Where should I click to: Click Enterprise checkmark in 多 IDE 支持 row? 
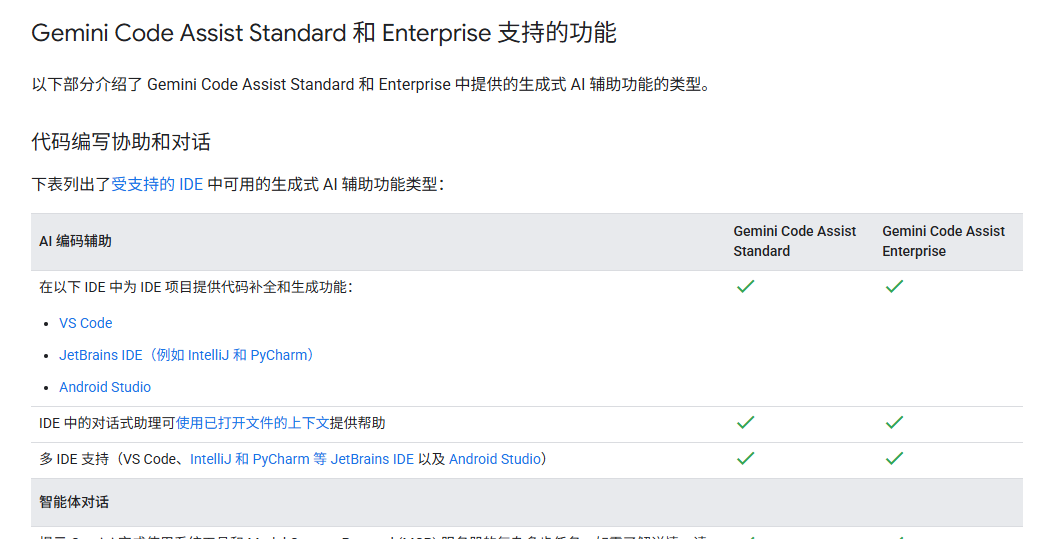pyautogui.click(x=894, y=459)
